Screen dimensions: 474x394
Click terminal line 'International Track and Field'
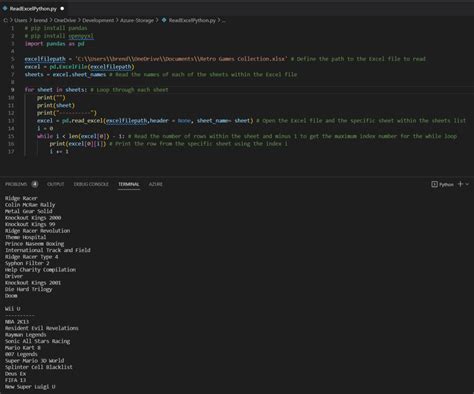(48, 250)
